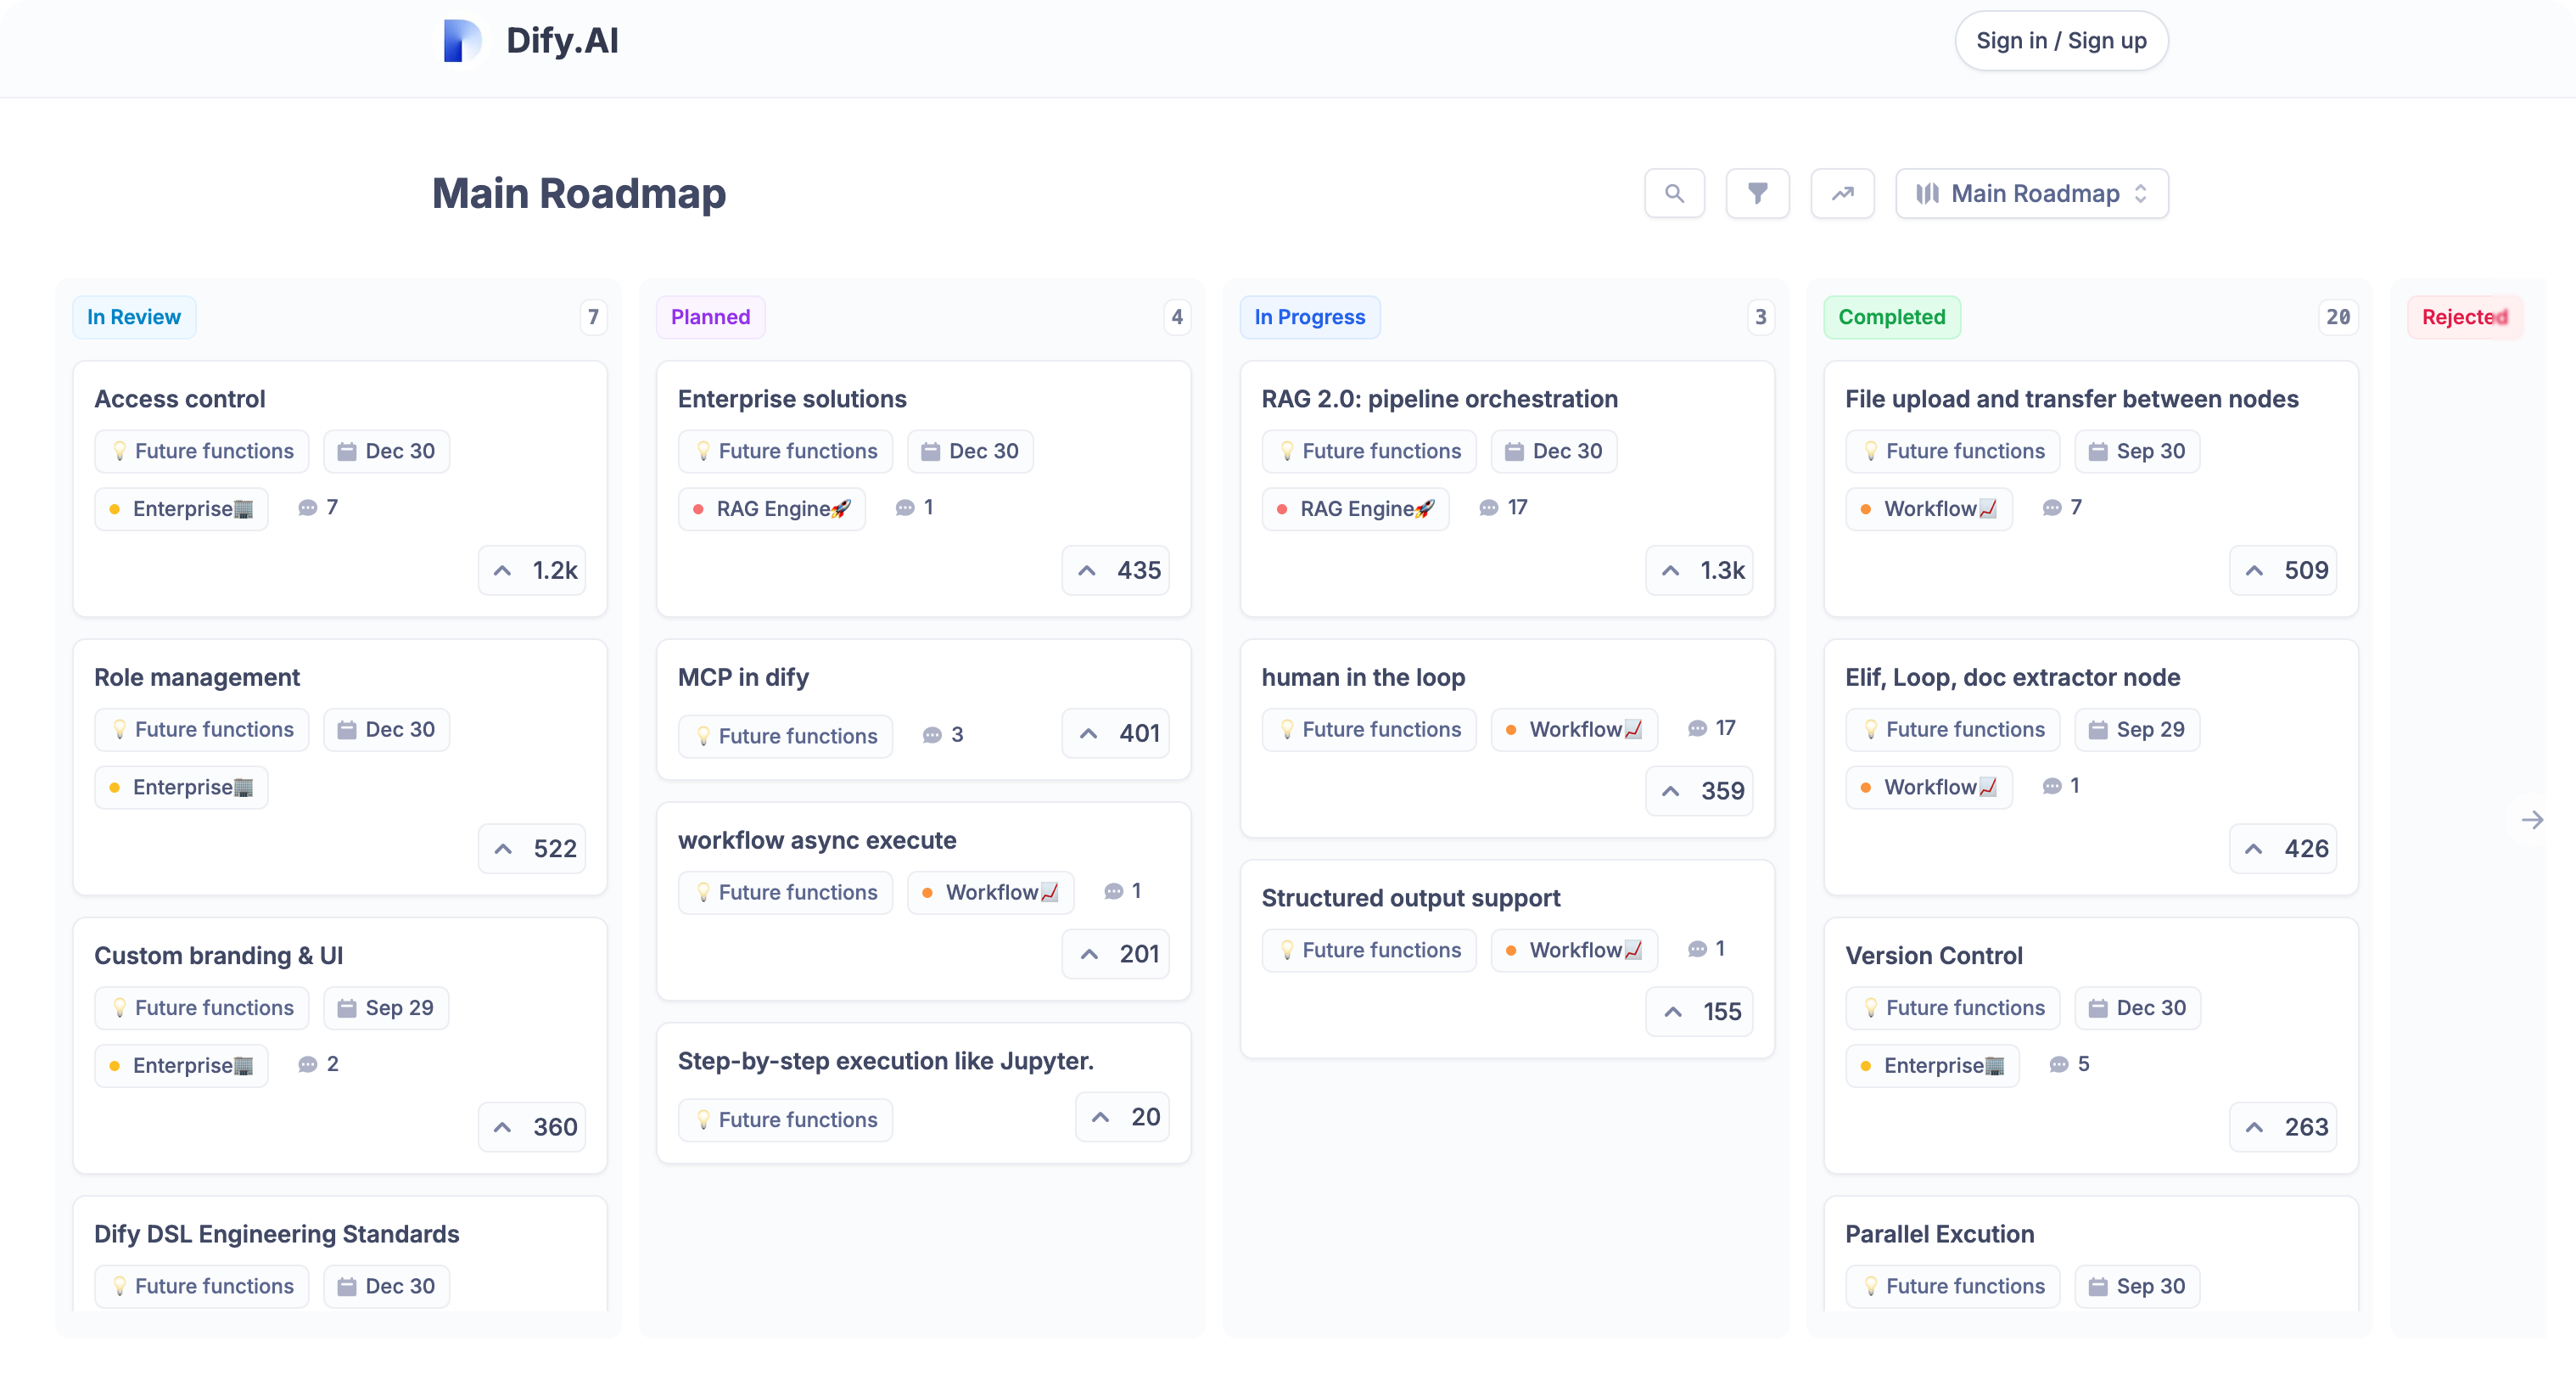The width and height of the screenshot is (2576, 1397).
Task: Click comment icon on MCP in dify card
Action: (932, 735)
